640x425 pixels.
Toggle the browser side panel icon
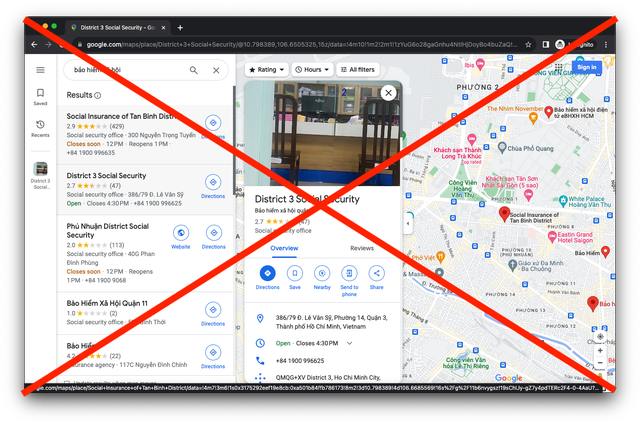pos(545,45)
